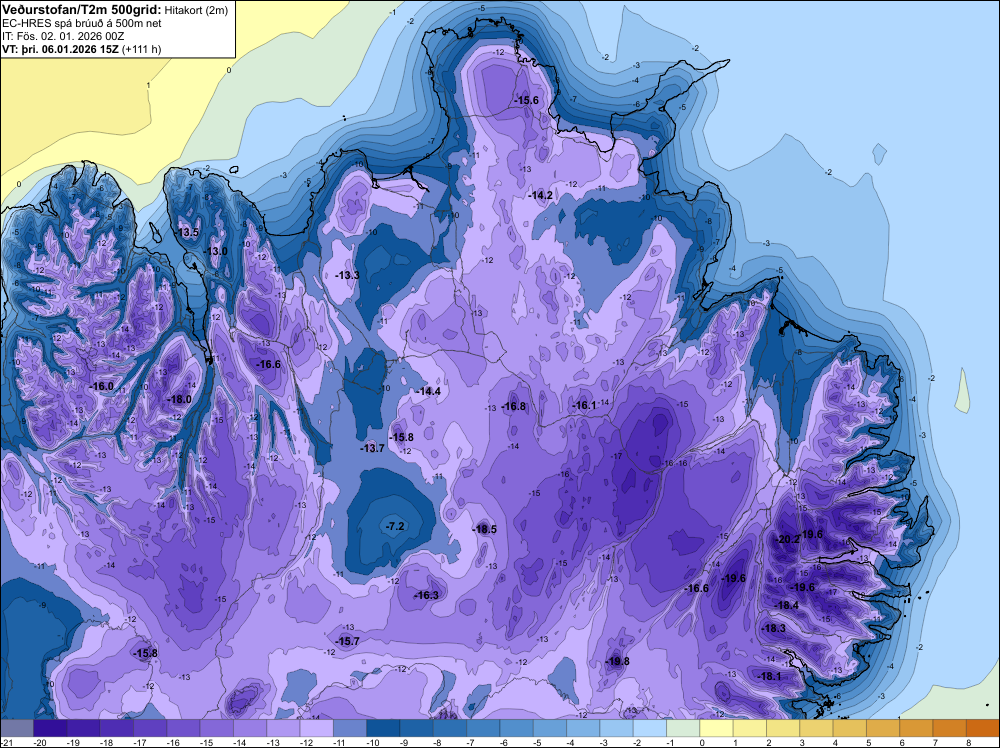Select the -18.3 temperature label

coord(774,628)
